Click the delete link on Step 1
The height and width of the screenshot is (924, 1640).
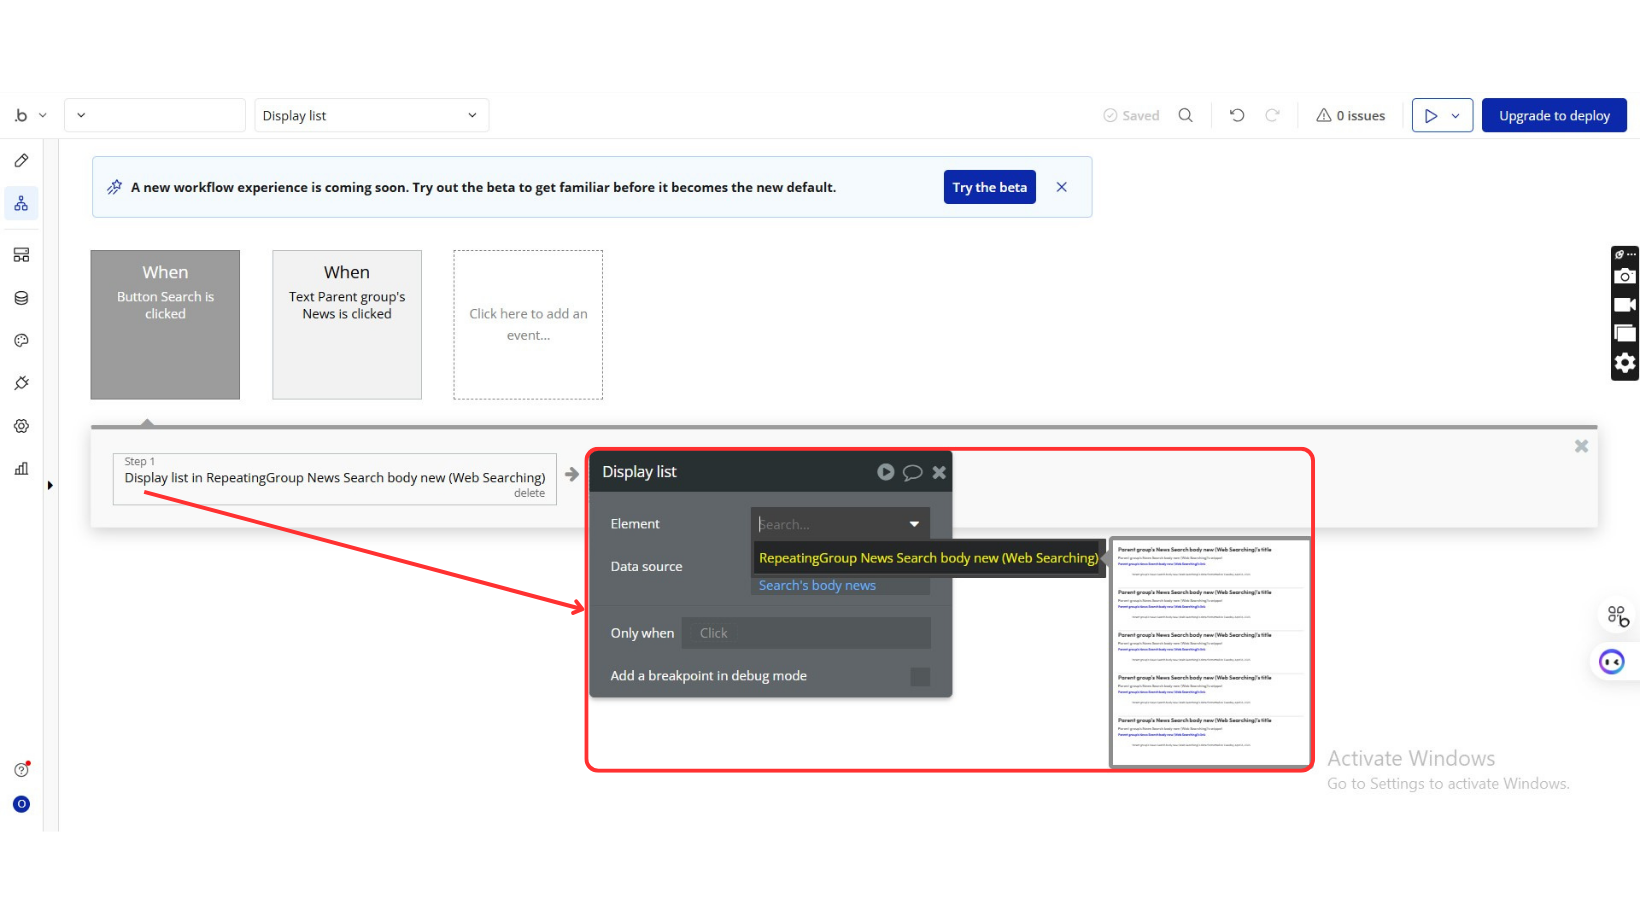(x=529, y=493)
